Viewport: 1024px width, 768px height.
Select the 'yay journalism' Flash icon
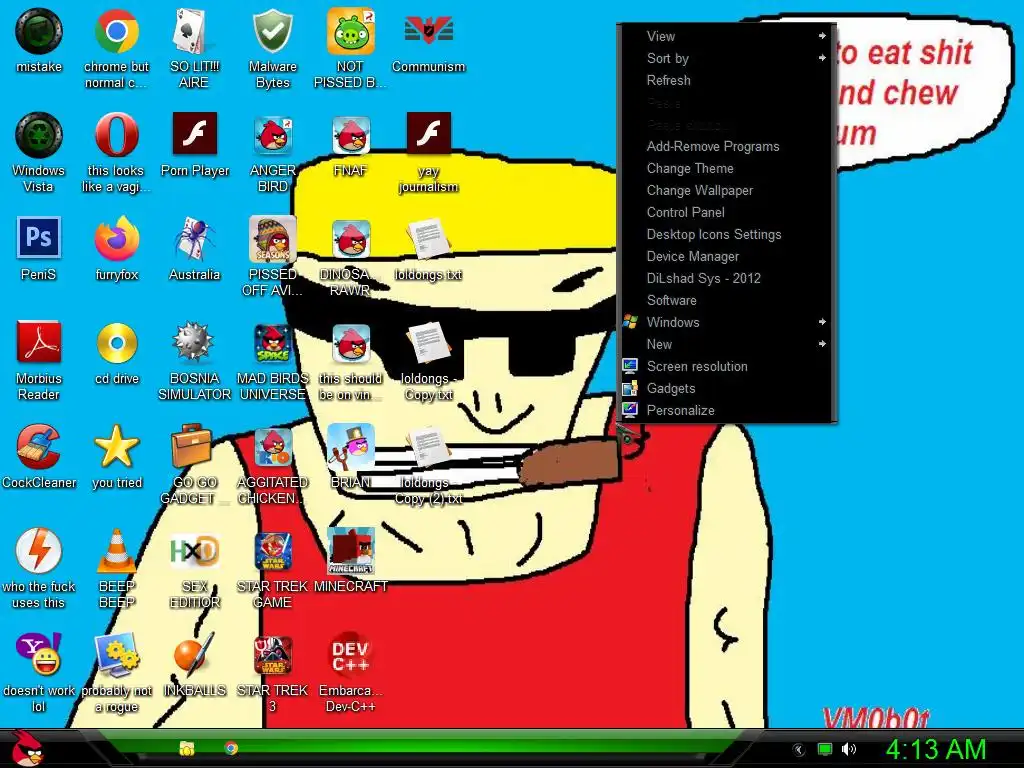click(x=428, y=134)
